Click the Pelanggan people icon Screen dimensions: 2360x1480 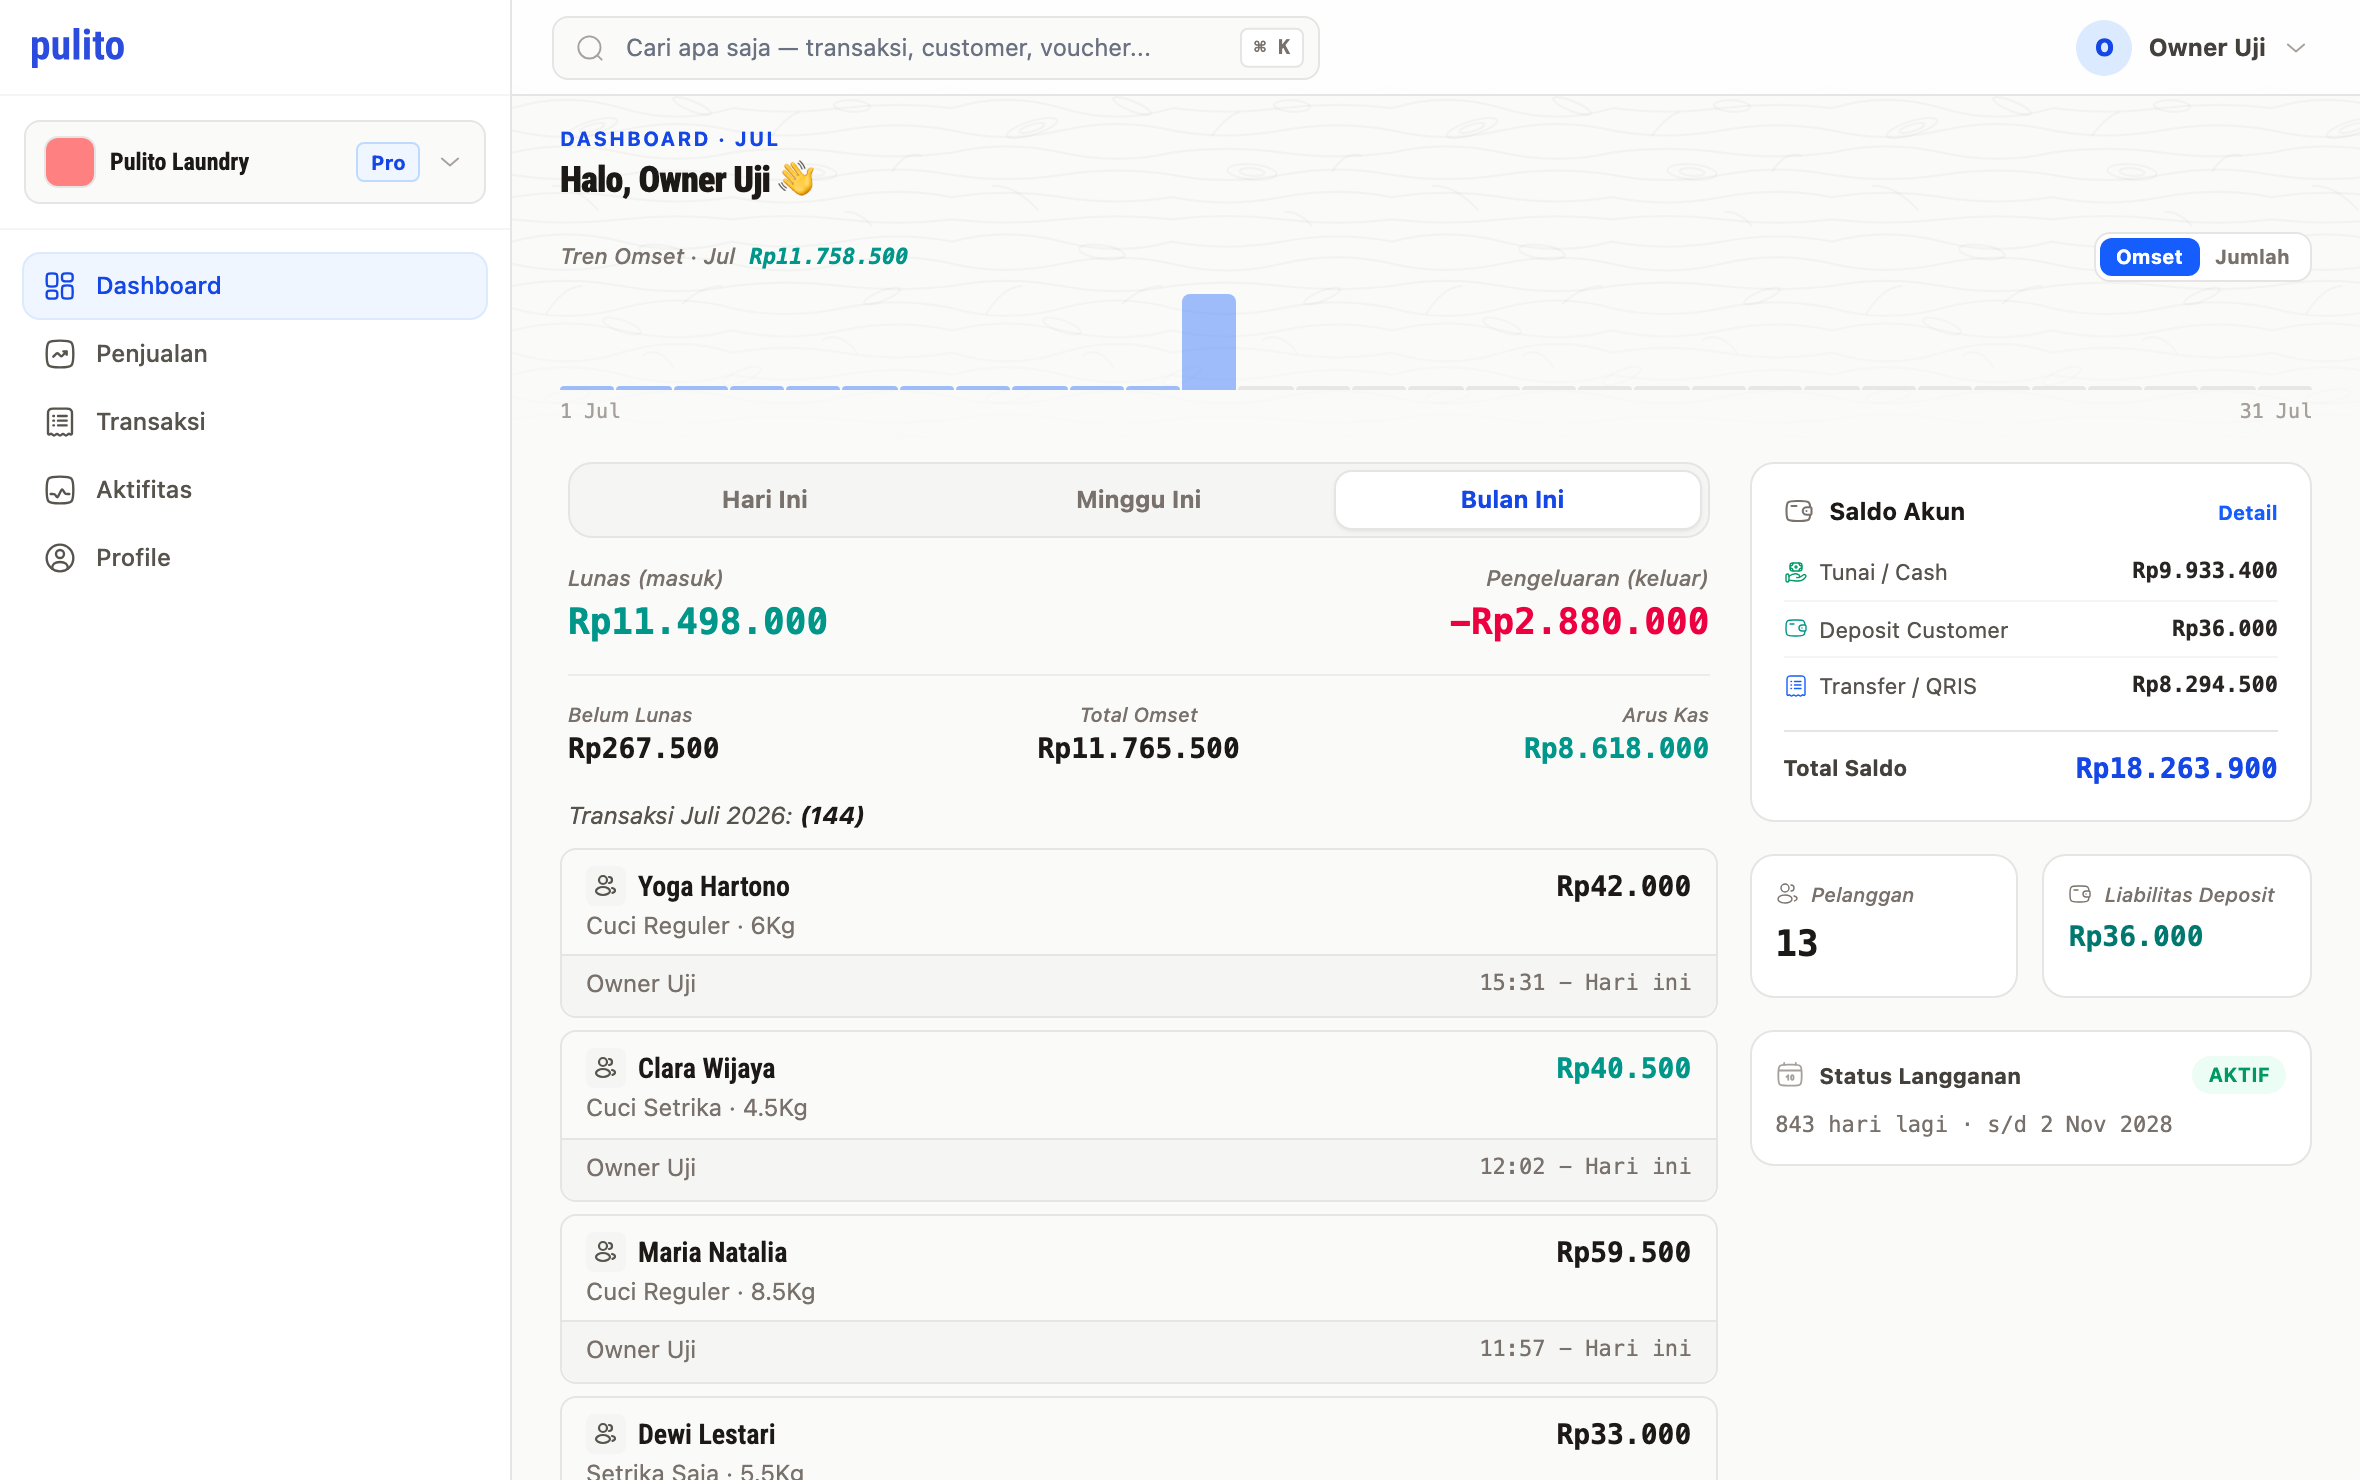[x=1788, y=894]
